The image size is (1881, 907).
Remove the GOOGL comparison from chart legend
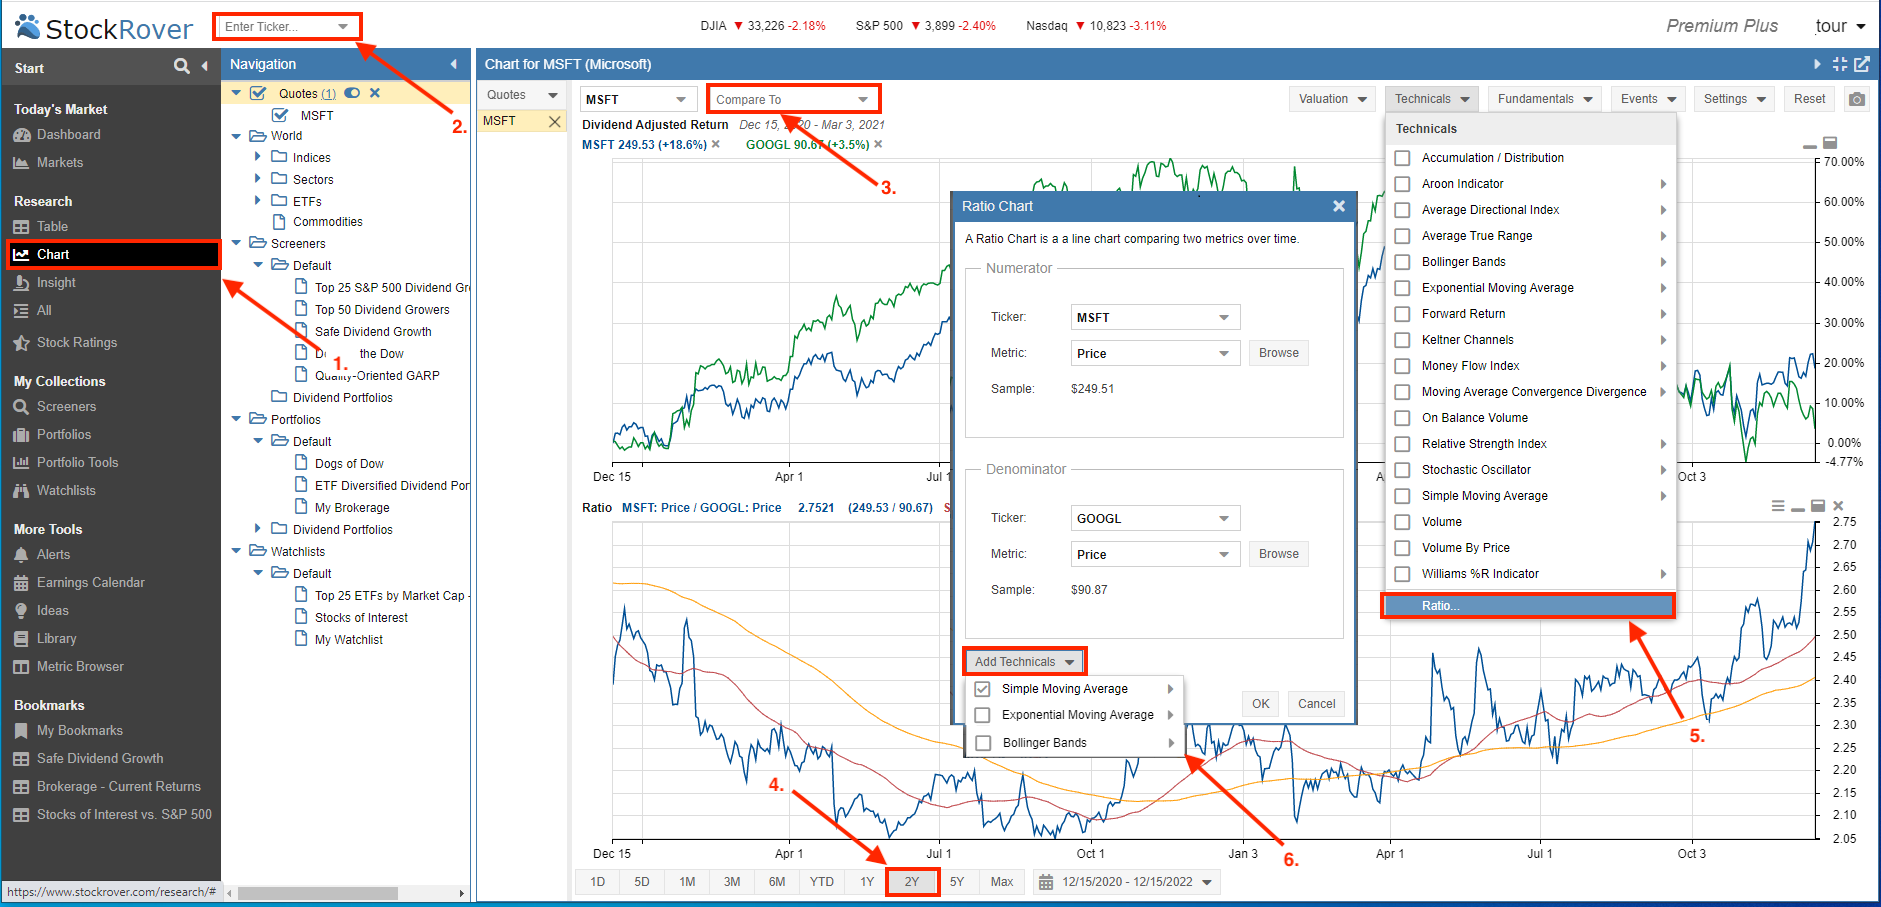tap(878, 144)
